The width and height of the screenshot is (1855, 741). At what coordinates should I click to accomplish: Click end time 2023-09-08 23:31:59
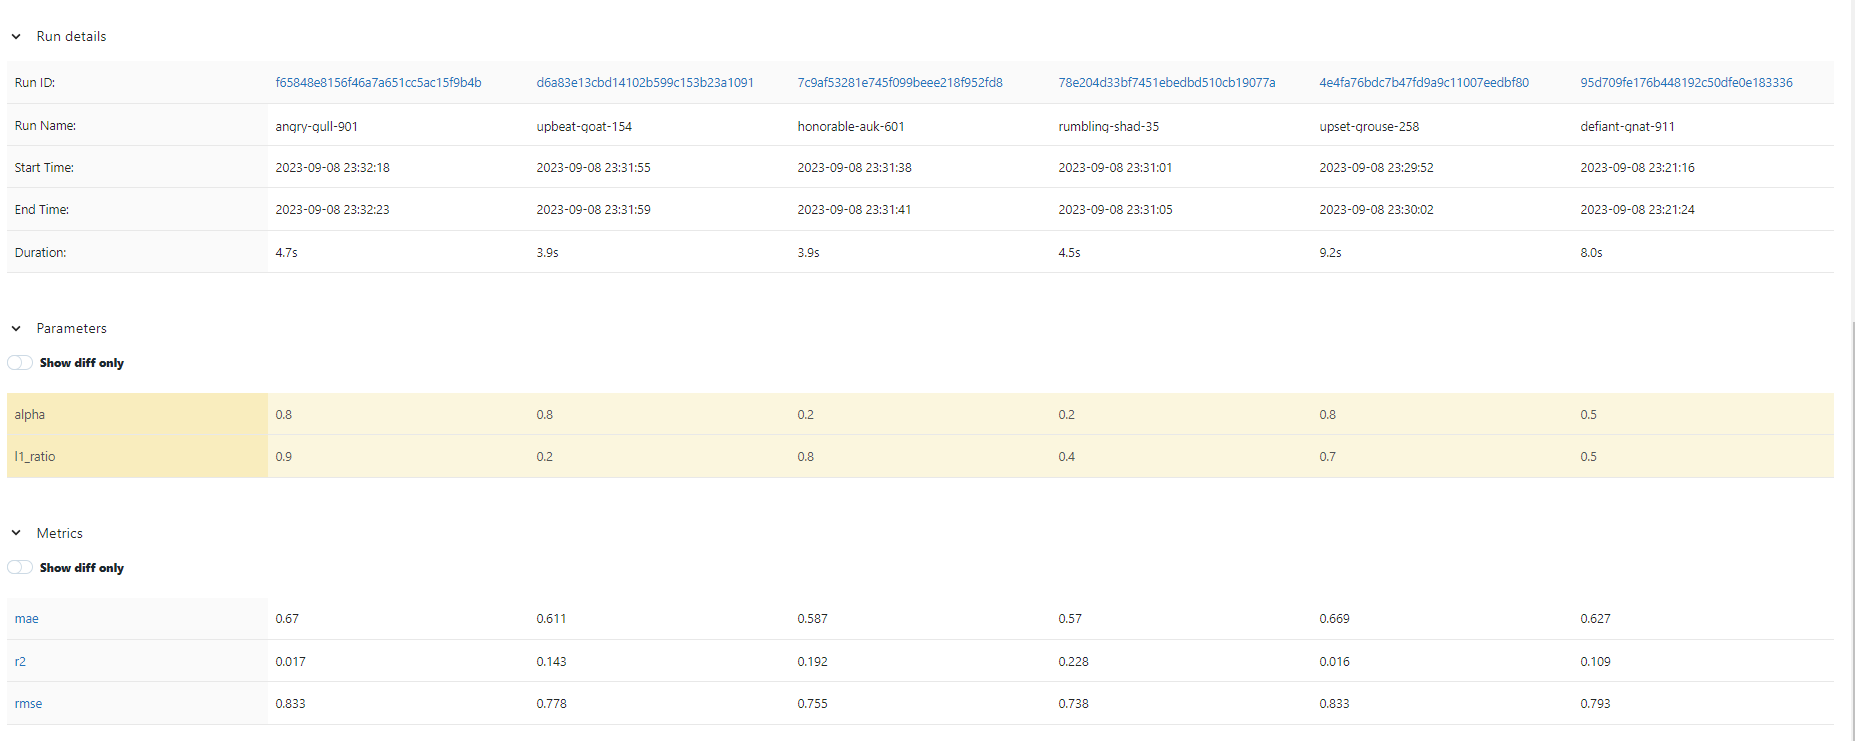[x=593, y=210]
